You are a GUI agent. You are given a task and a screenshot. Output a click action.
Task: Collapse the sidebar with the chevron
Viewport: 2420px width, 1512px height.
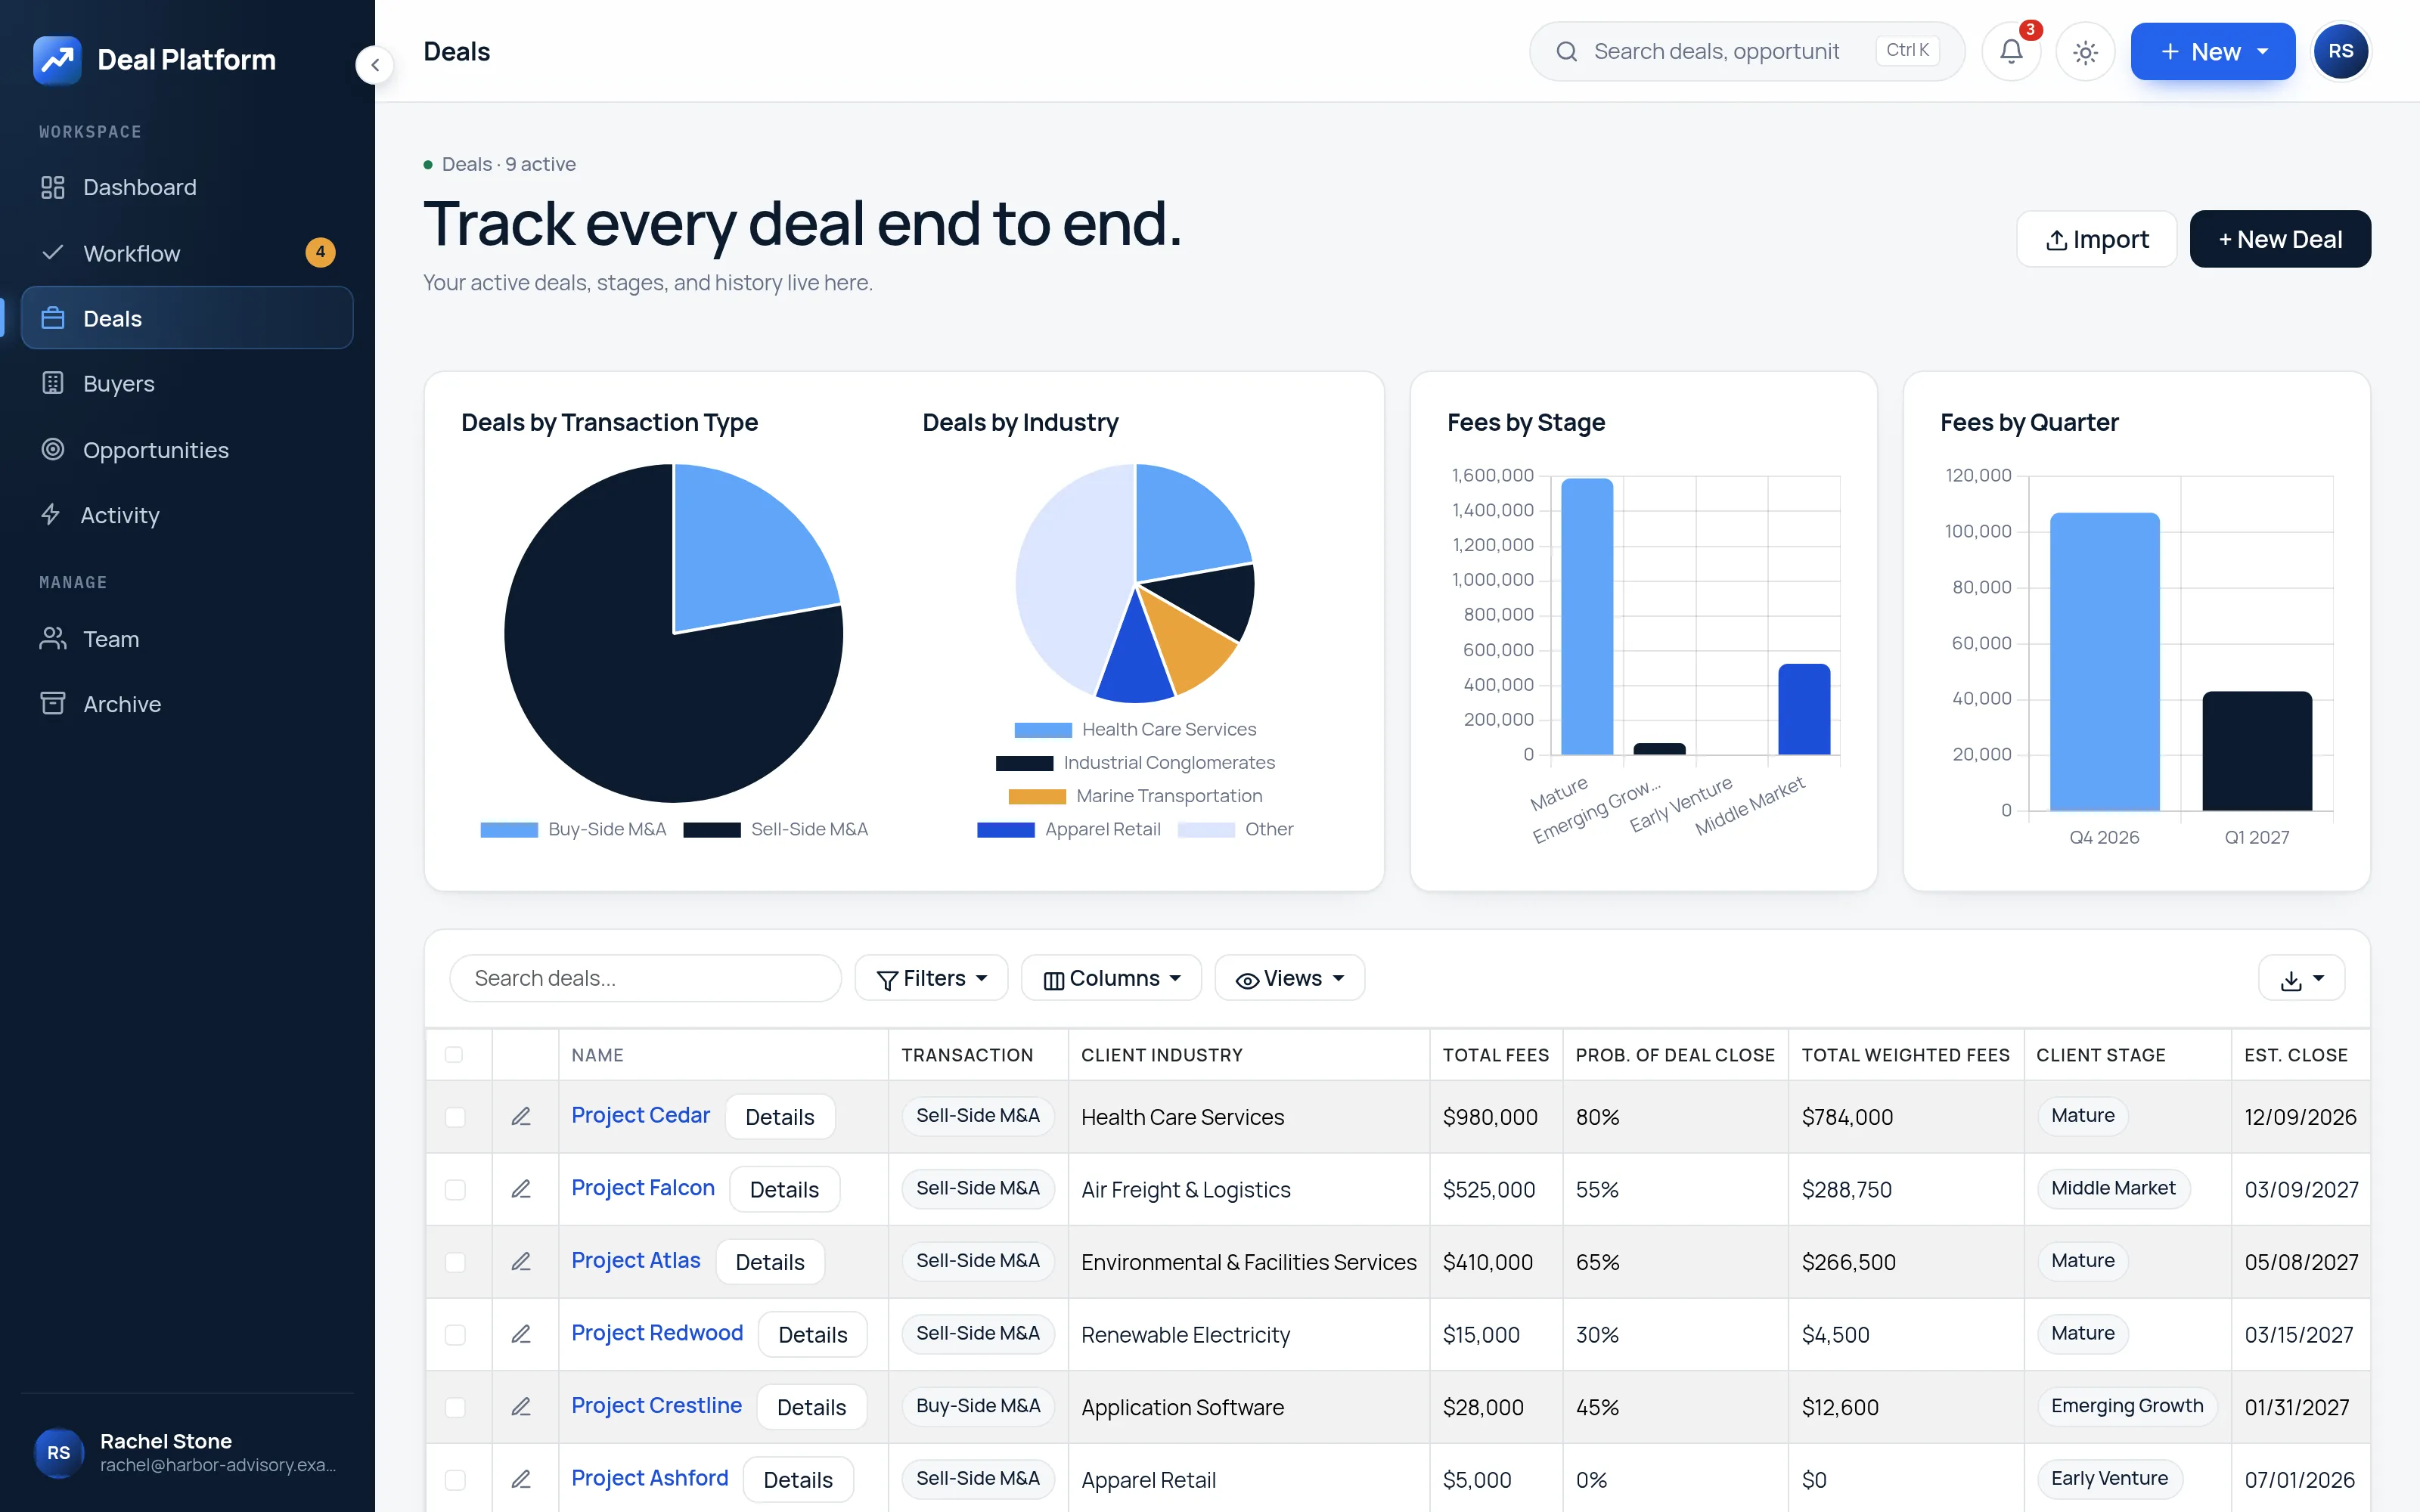click(375, 66)
